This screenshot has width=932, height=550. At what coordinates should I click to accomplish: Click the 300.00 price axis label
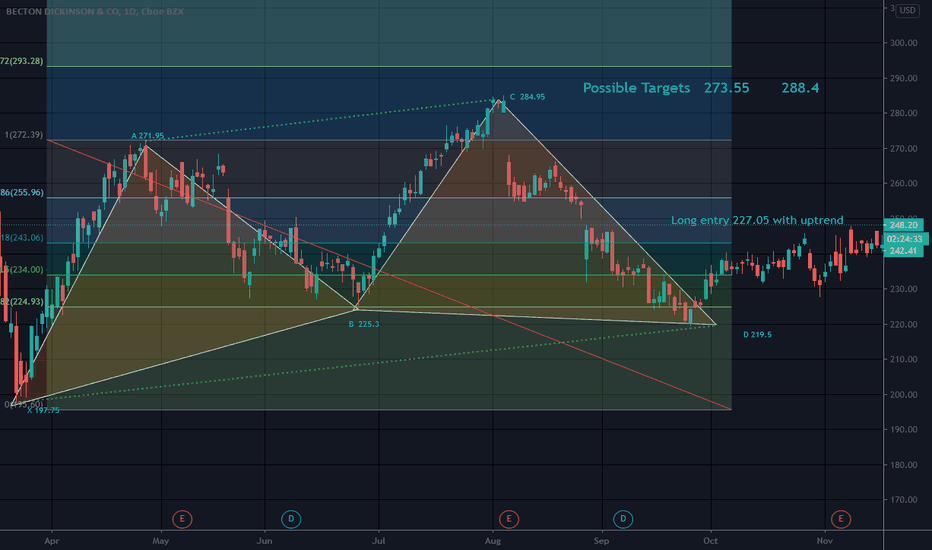pos(903,43)
